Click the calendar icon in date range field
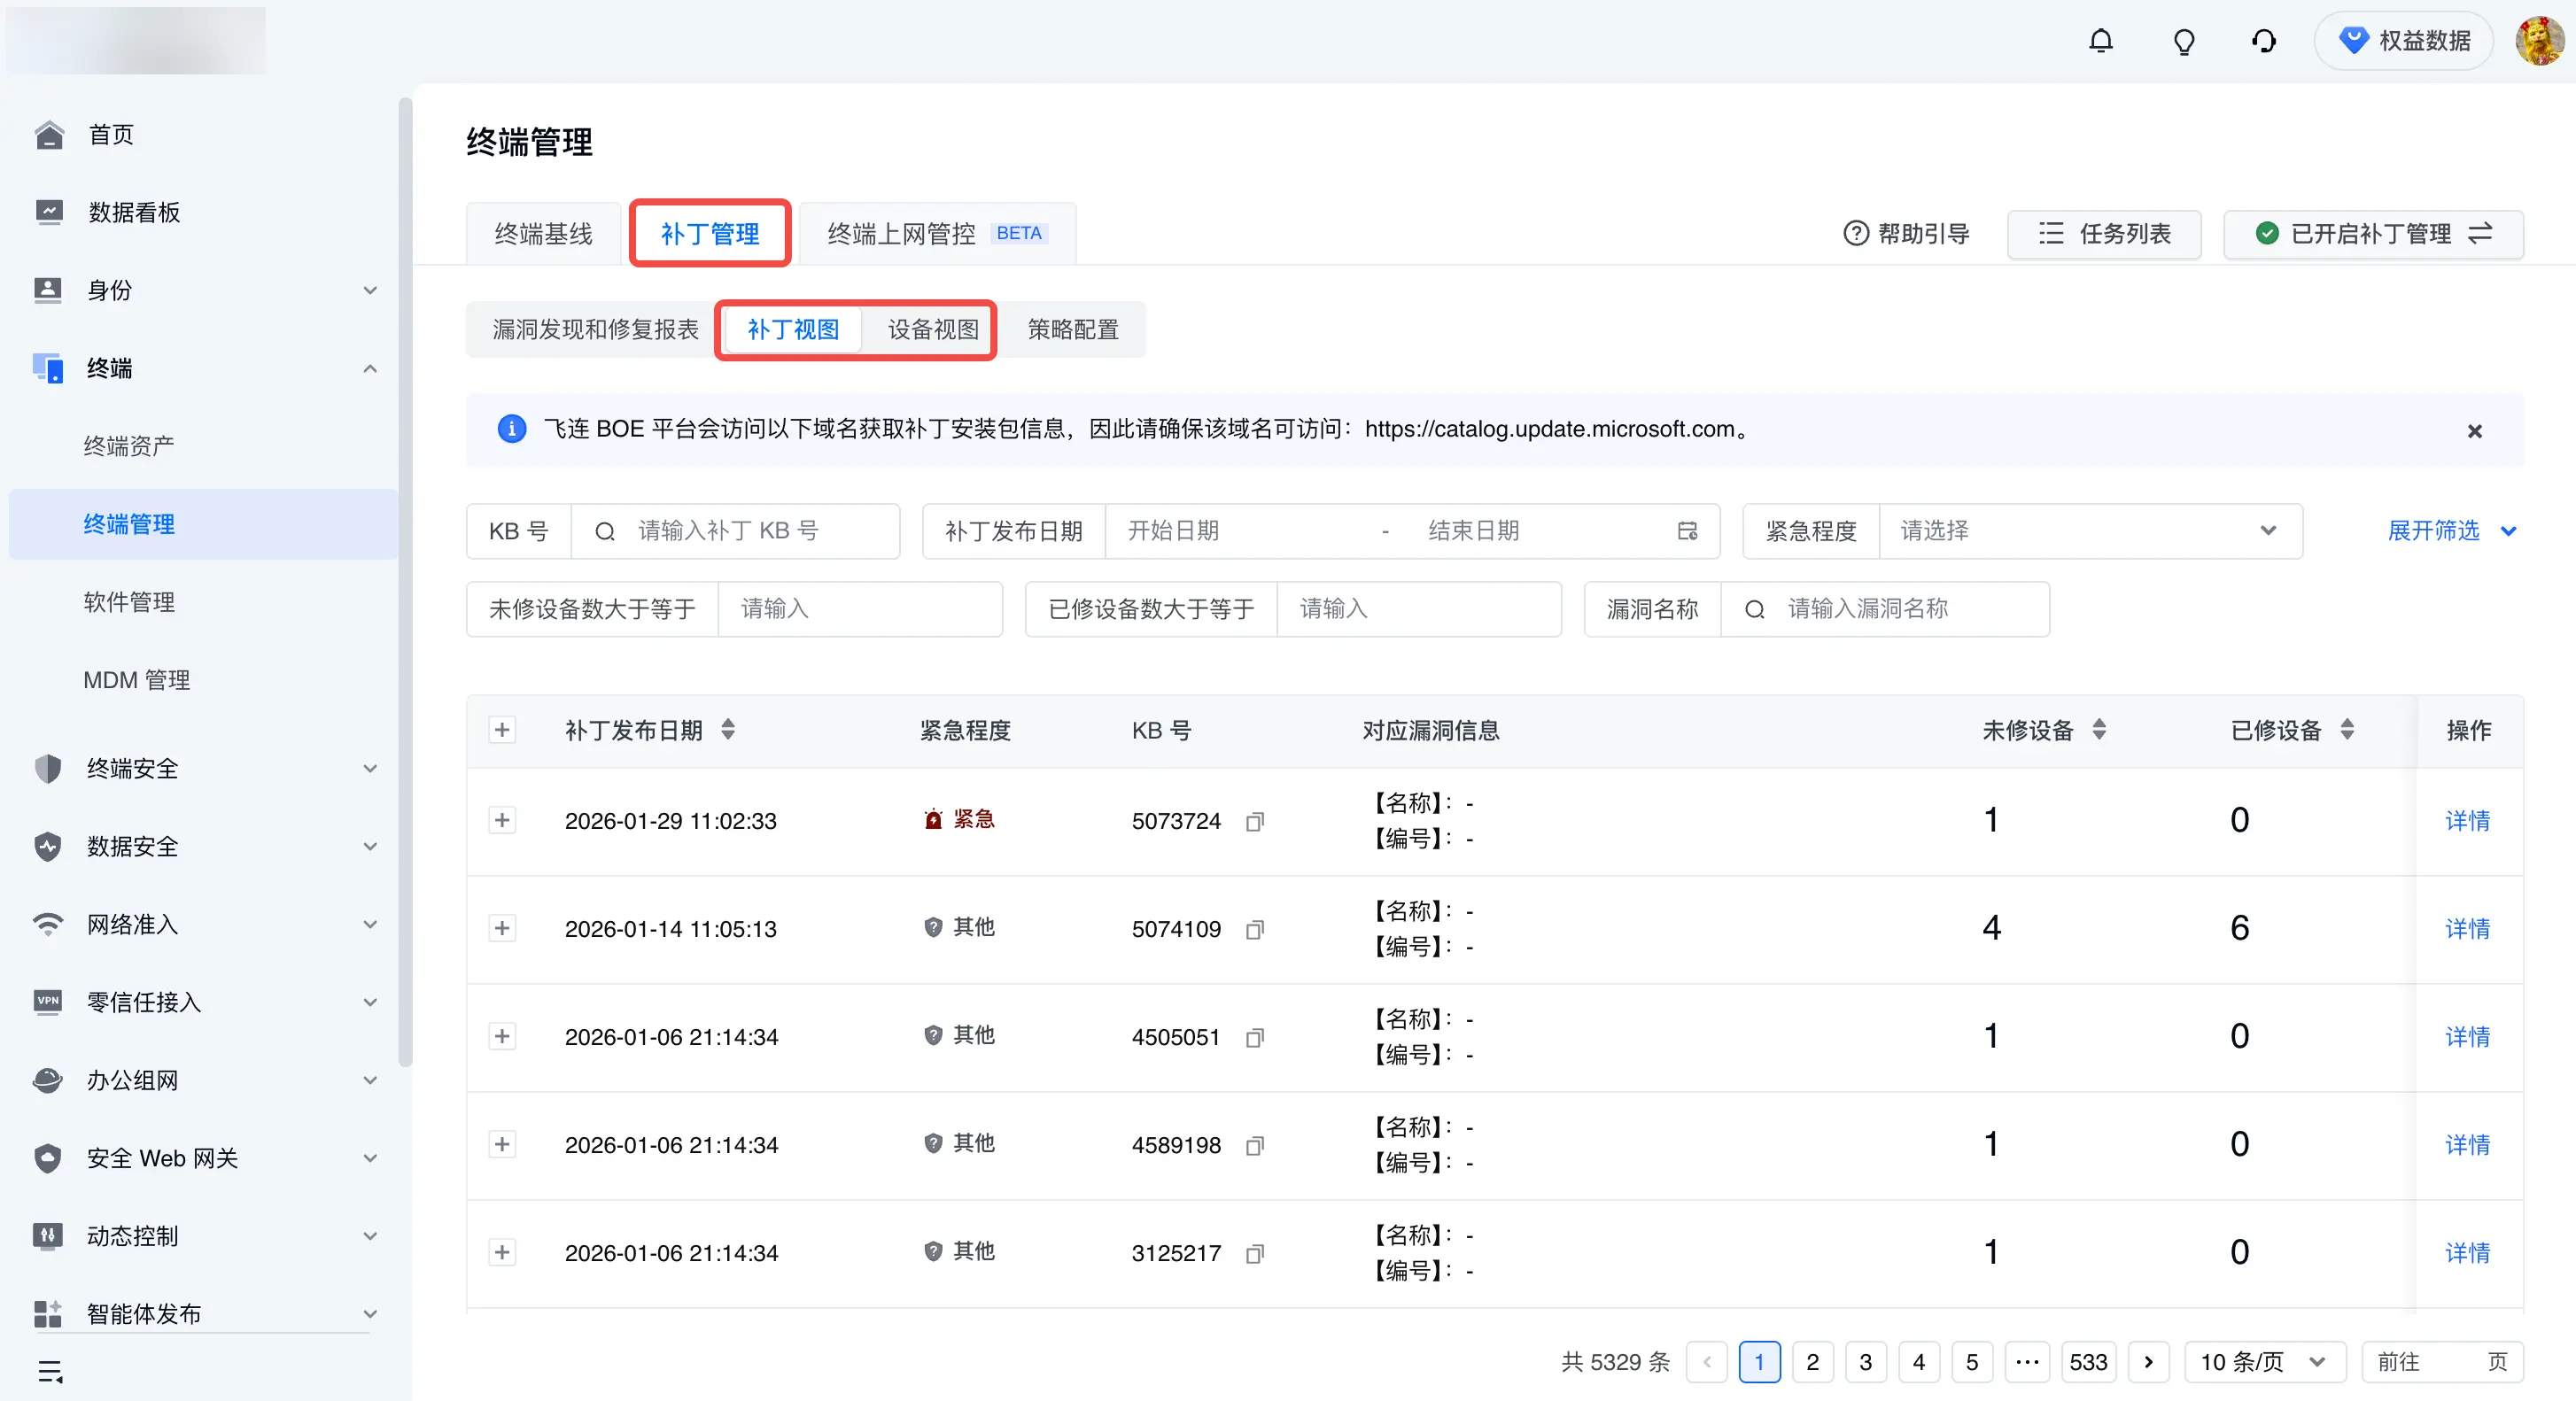2576x1401 pixels. [1687, 531]
